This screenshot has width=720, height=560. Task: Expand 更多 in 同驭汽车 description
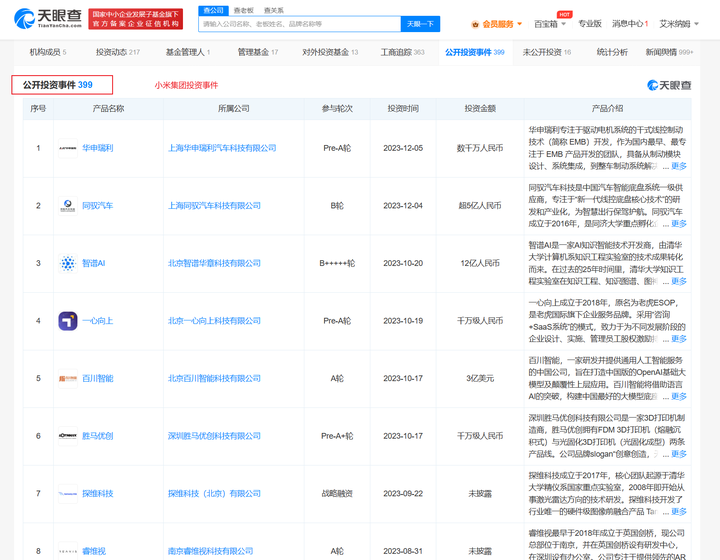[679, 224]
